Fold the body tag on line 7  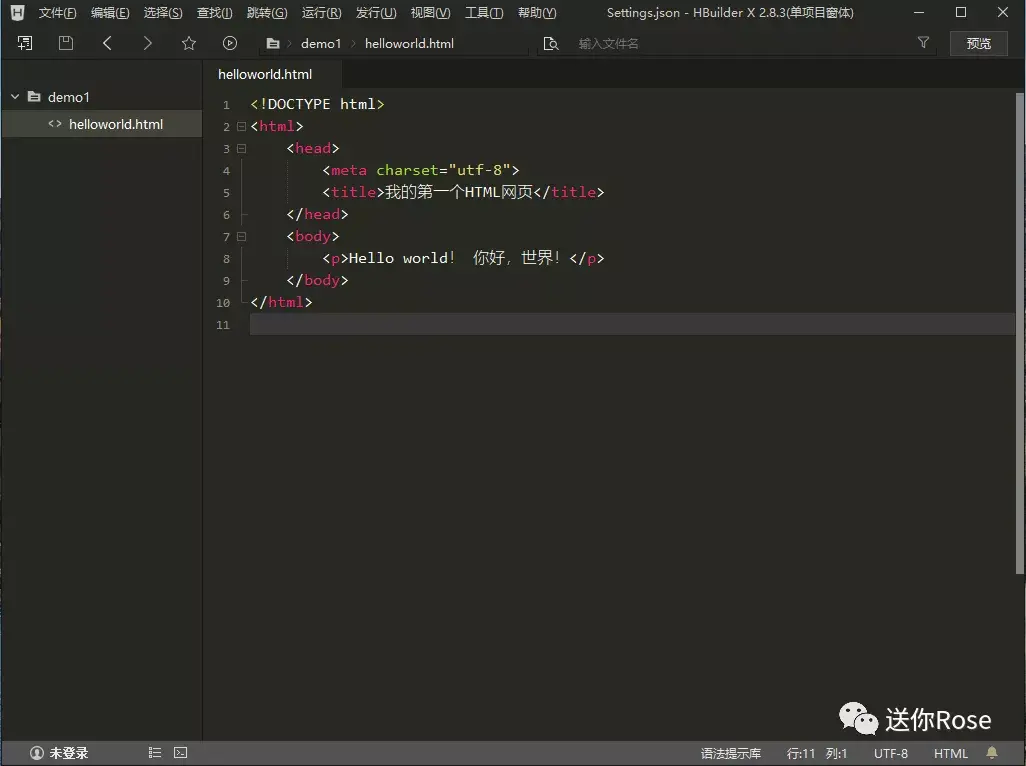[x=241, y=237]
